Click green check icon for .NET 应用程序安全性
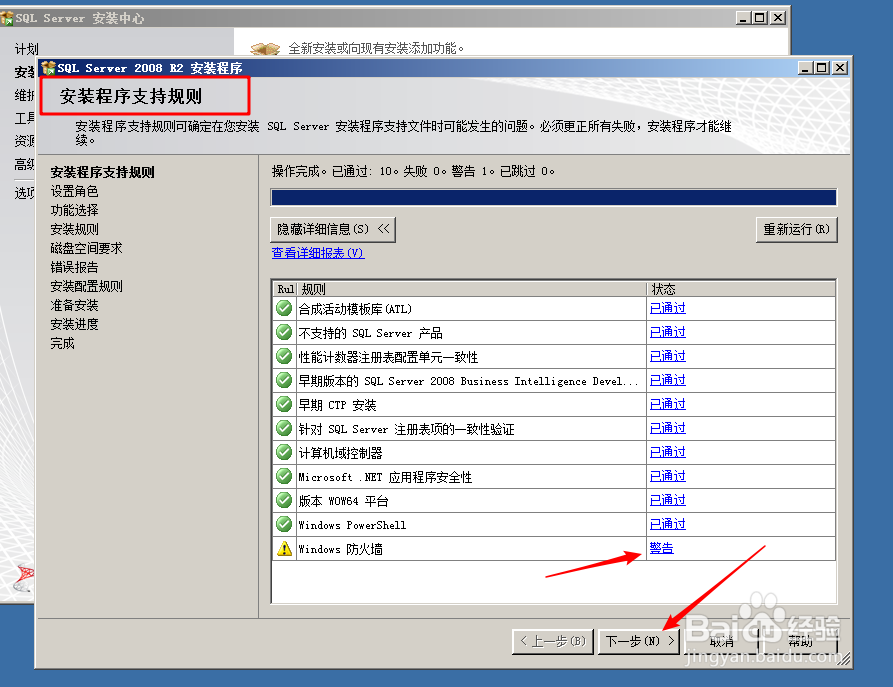This screenshot has width=893, height=687. 284,476
